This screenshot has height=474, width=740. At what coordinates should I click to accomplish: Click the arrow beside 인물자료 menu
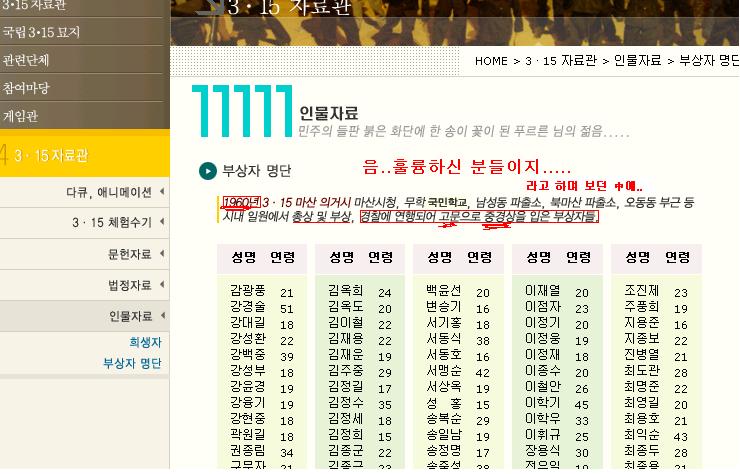[162, 315]
